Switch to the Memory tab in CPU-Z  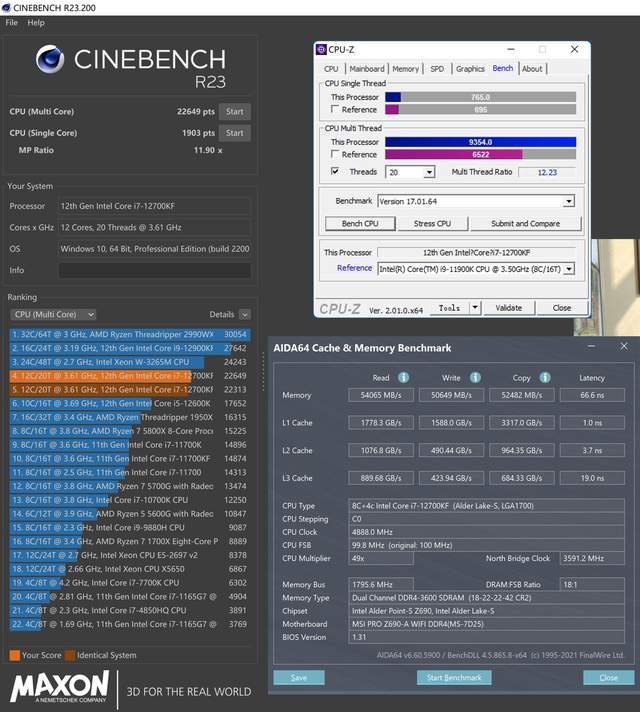(405, 69)
